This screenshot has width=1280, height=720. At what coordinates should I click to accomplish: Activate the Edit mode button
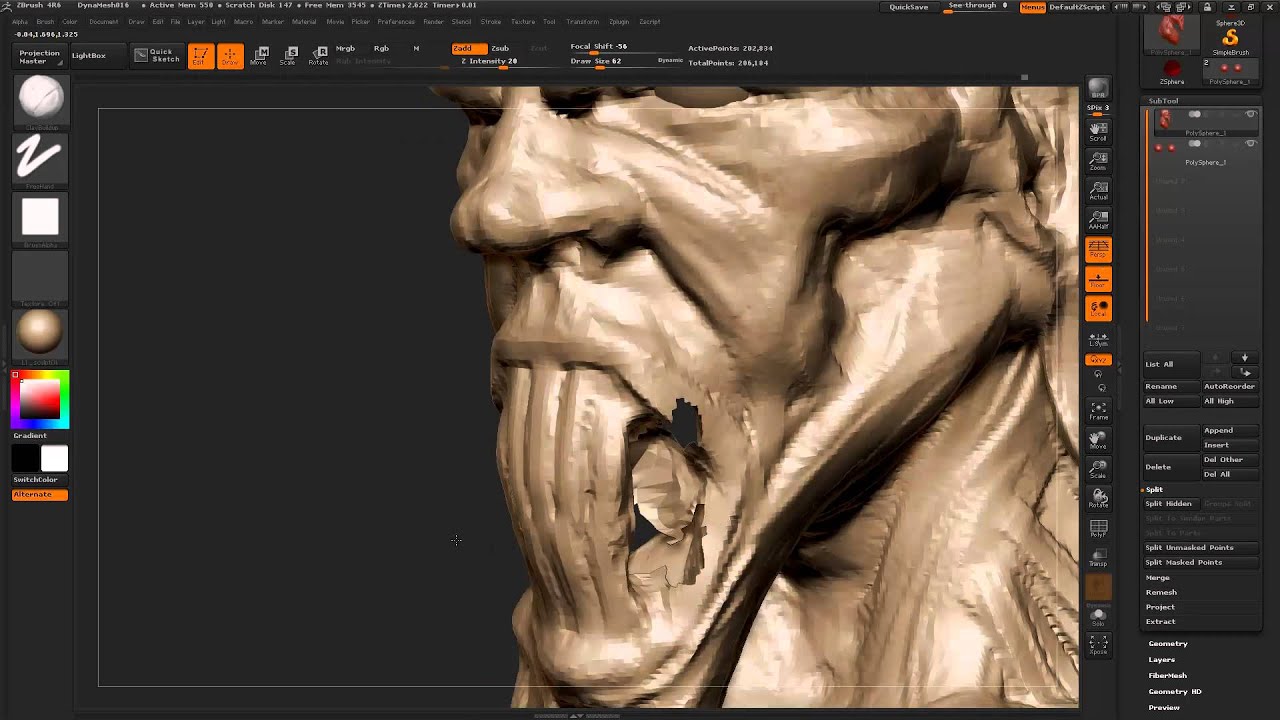200,56
